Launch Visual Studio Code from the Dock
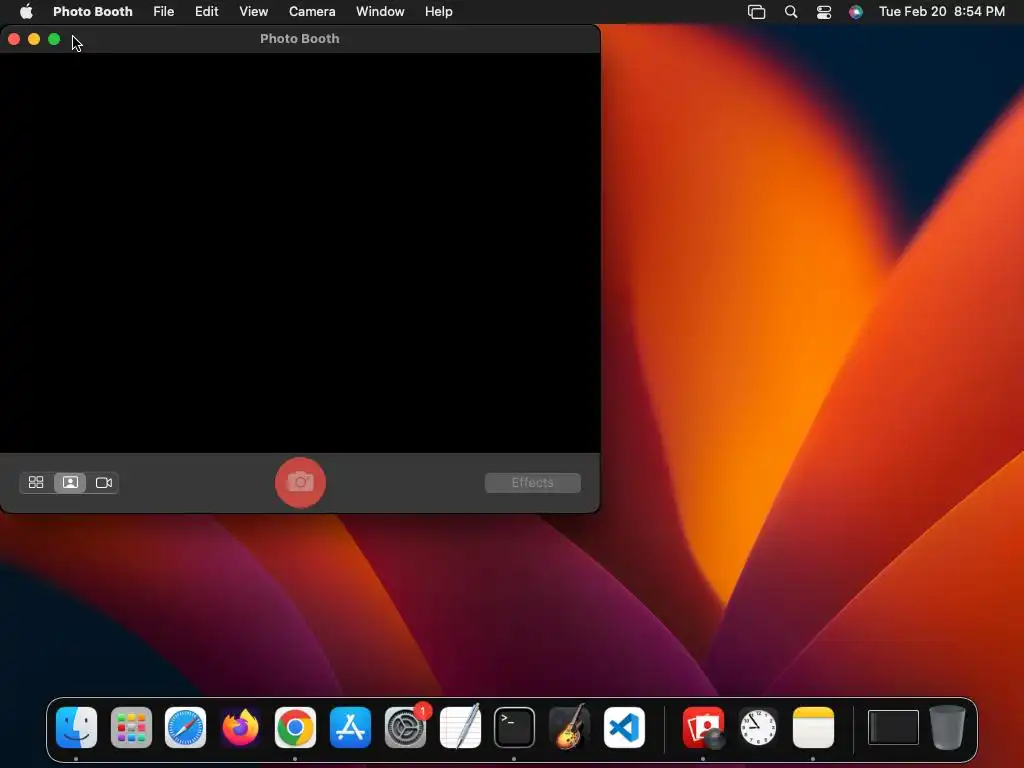The image size is (1024, 768). [x=624, y=727]
